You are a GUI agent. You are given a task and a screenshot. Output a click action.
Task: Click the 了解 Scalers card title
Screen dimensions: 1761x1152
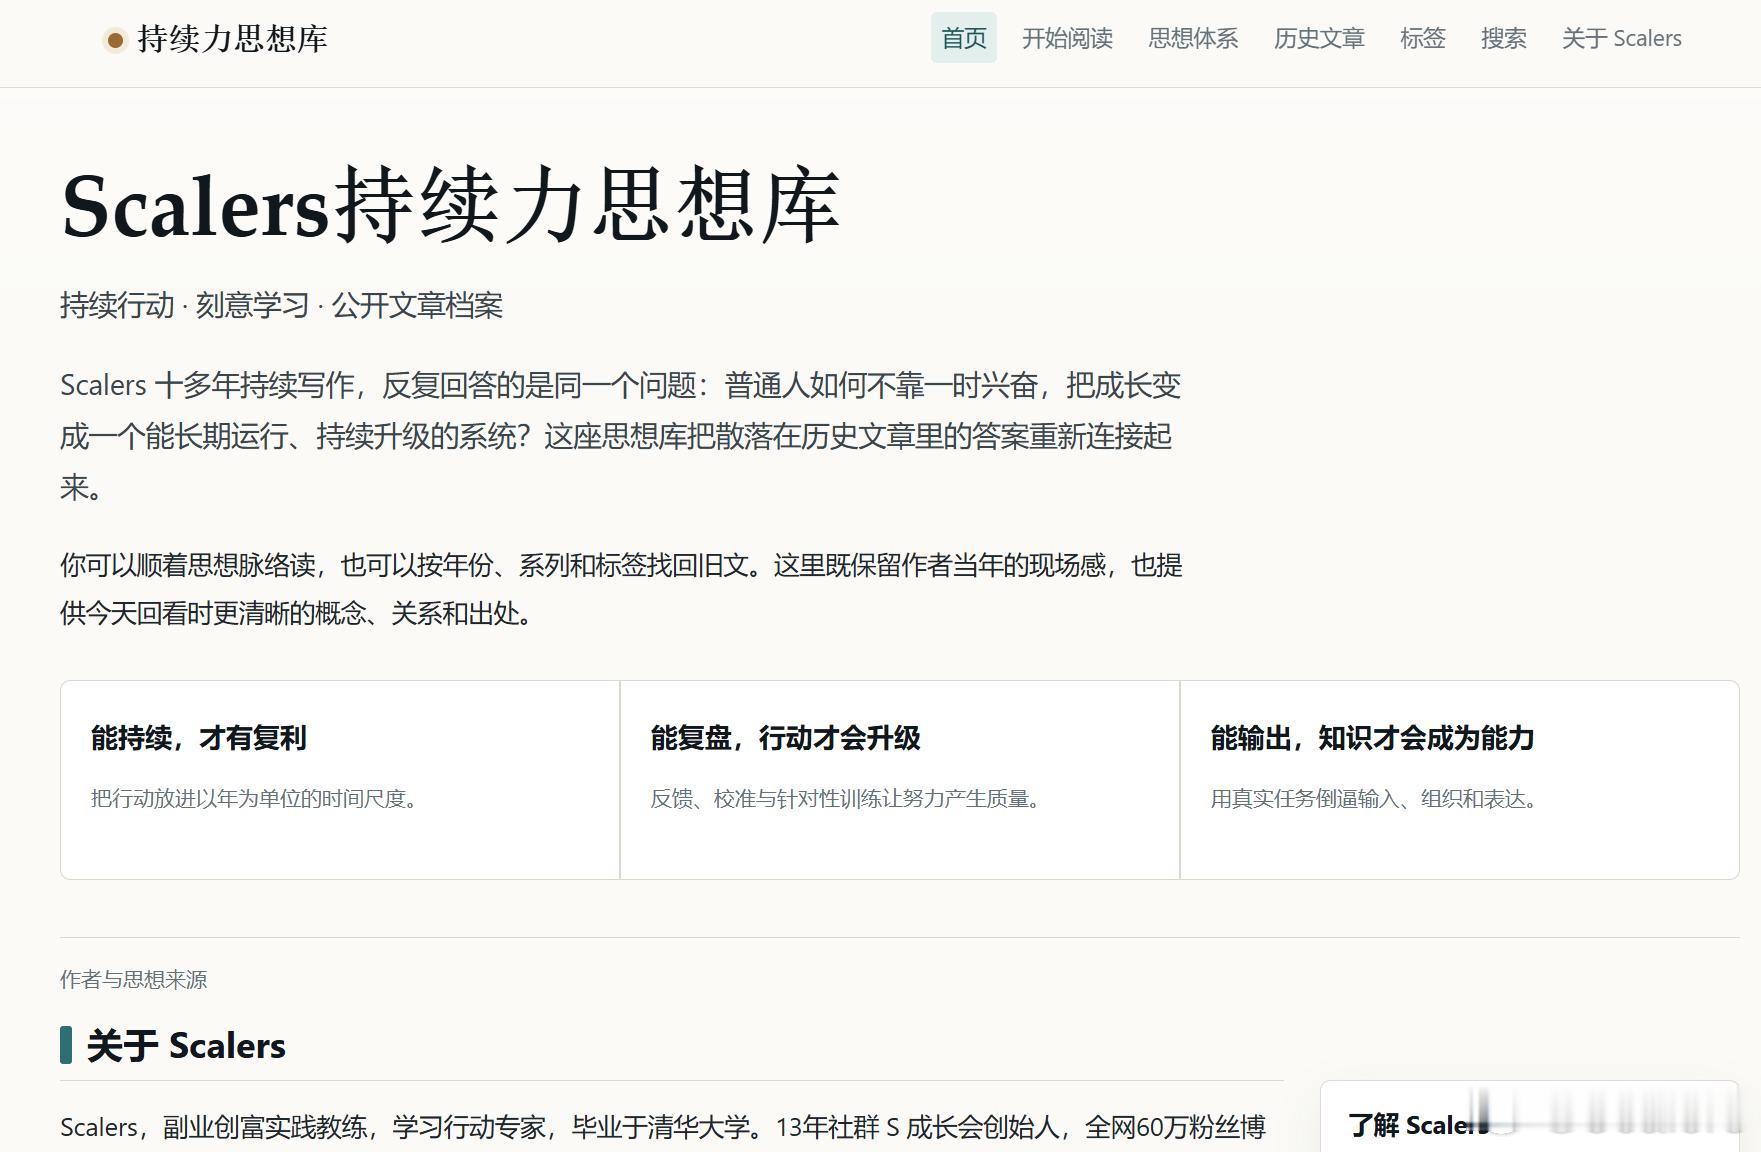tap(1418, 1125)
